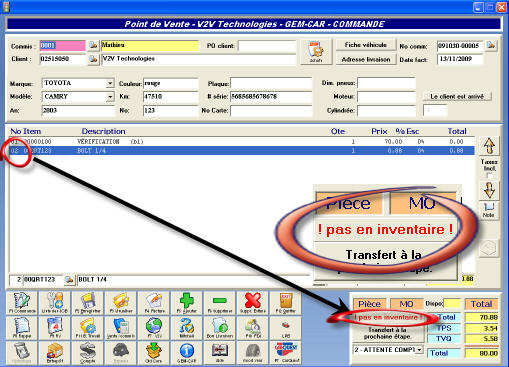Screen dimensions: 509x367
Task: Open the GEM-CAR blue info icon
Action: (x=187, y=353)
